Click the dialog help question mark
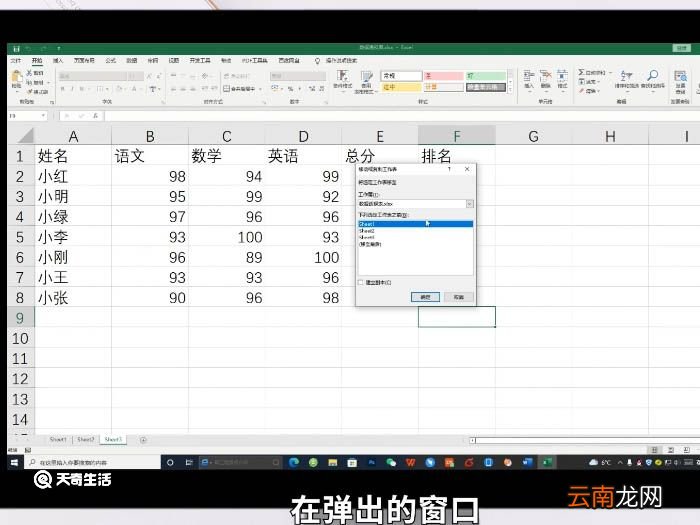This screenshot has height=525, width=700. coord(450,169)
